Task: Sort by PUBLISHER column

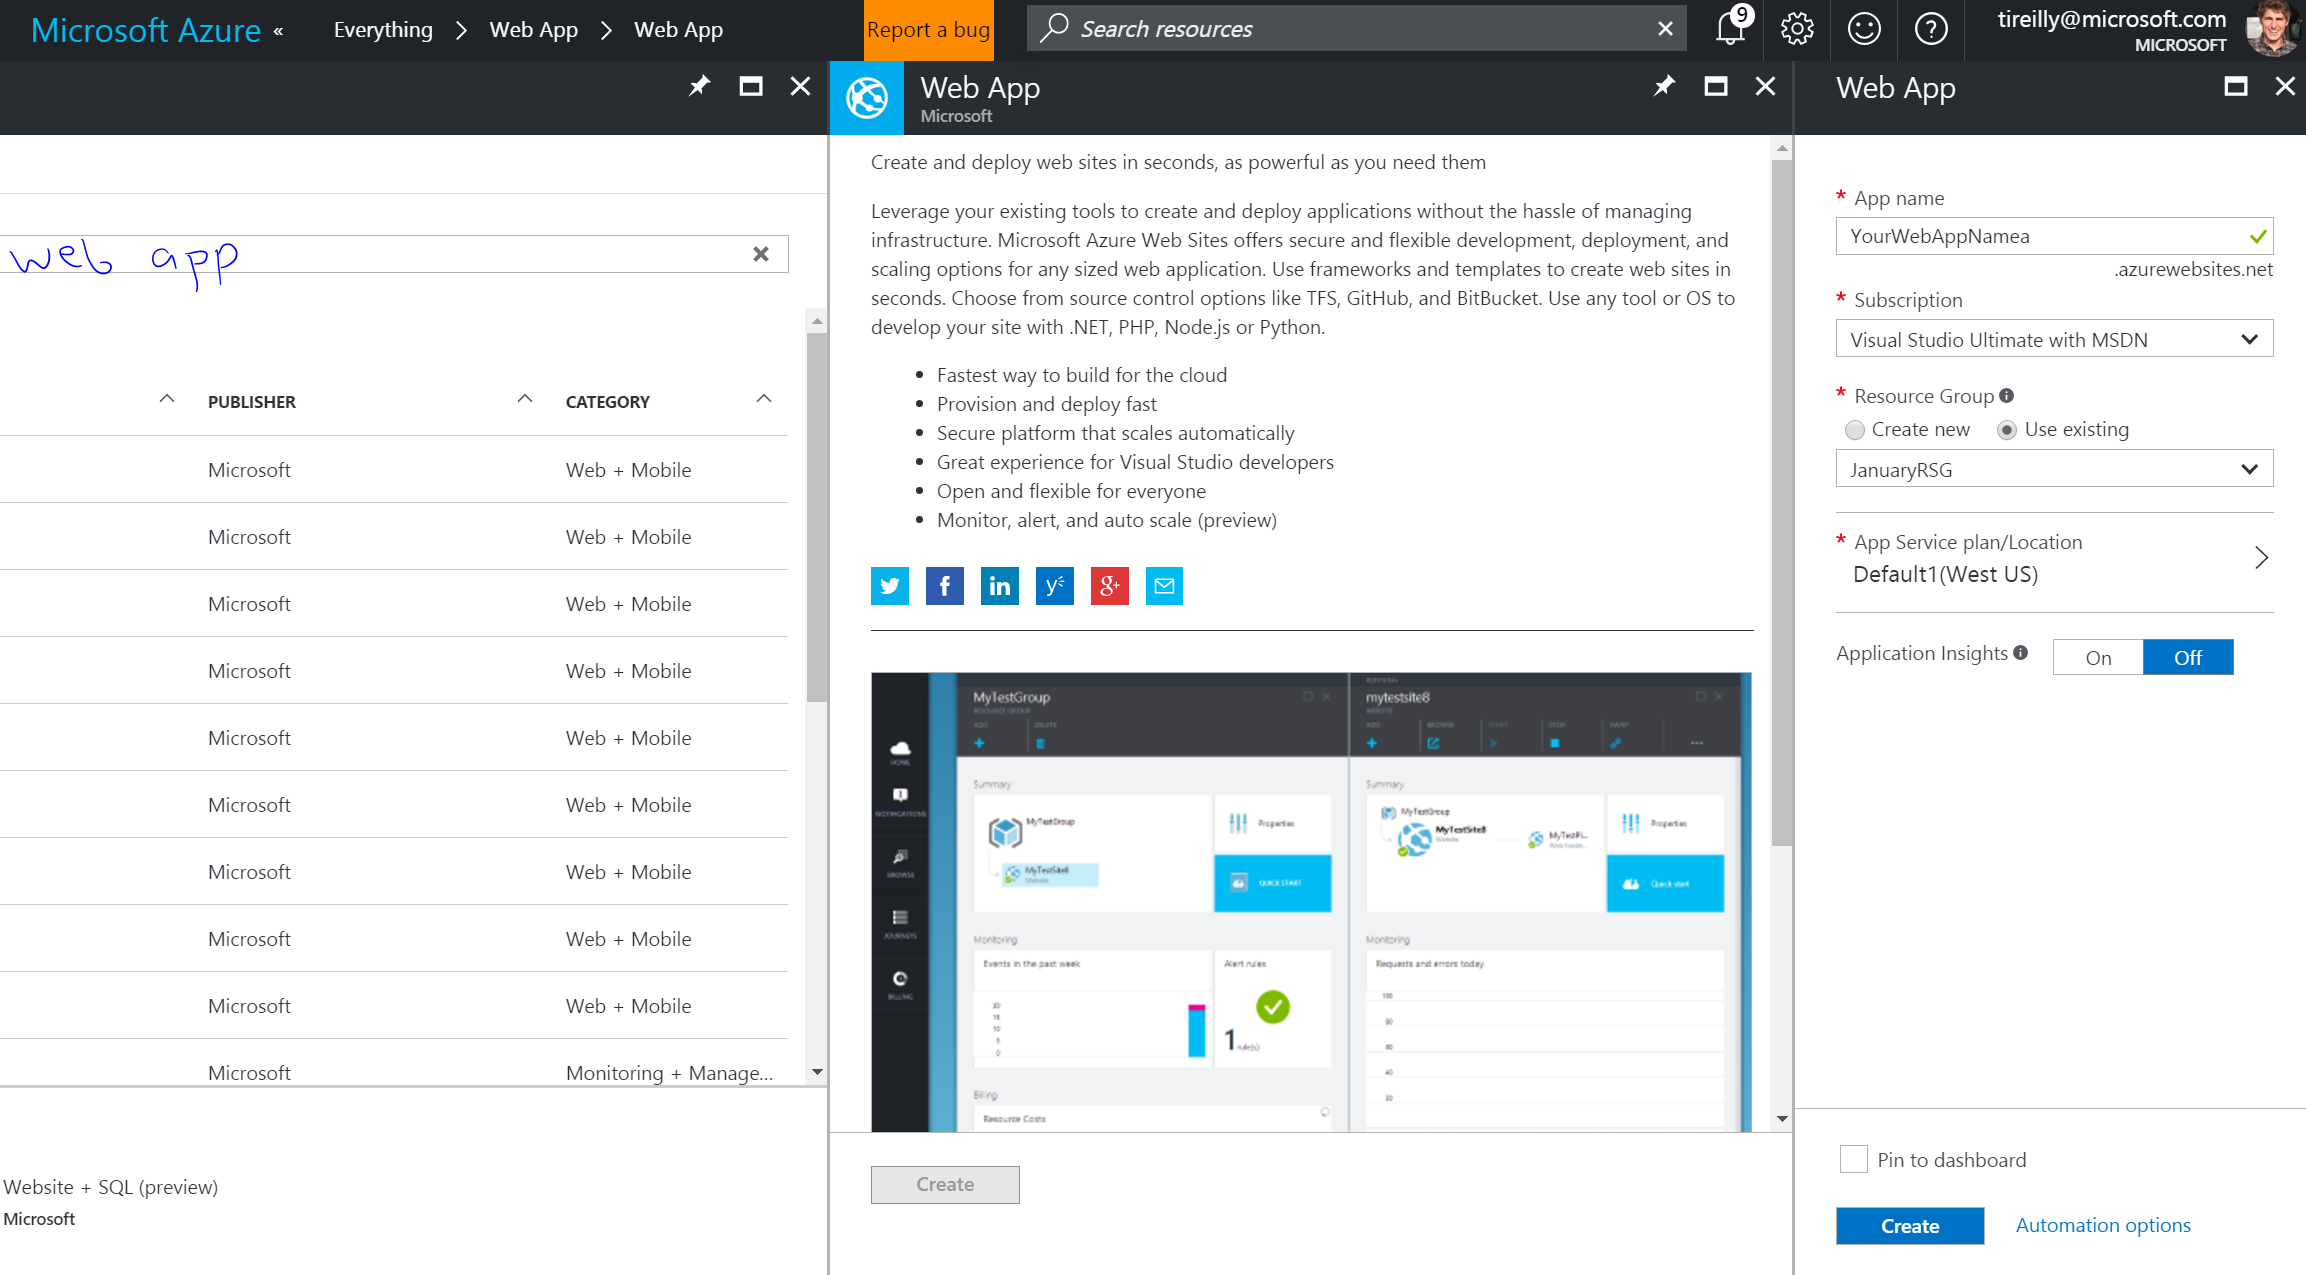Action: point(252,402)
